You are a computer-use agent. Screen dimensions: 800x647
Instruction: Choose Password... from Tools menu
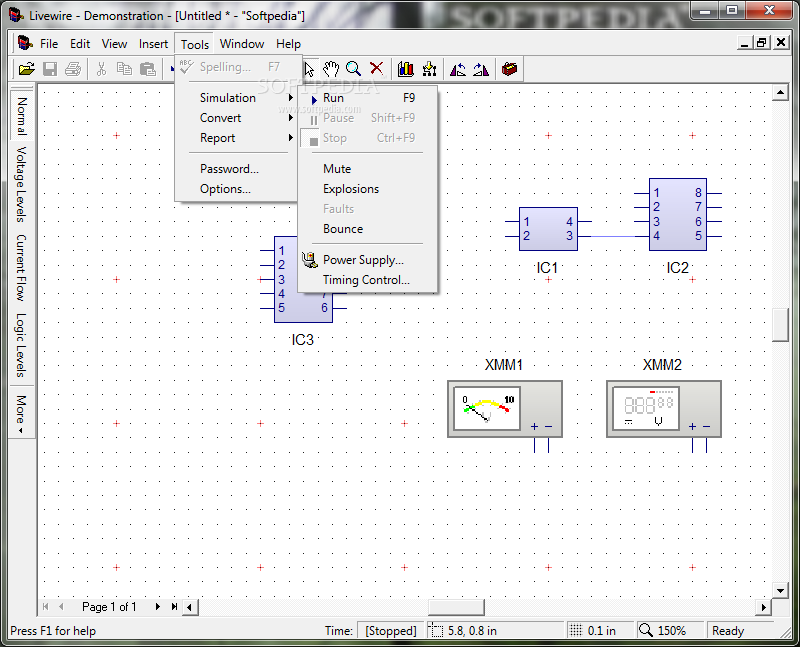pyautogui.click(x=238, y=169)
